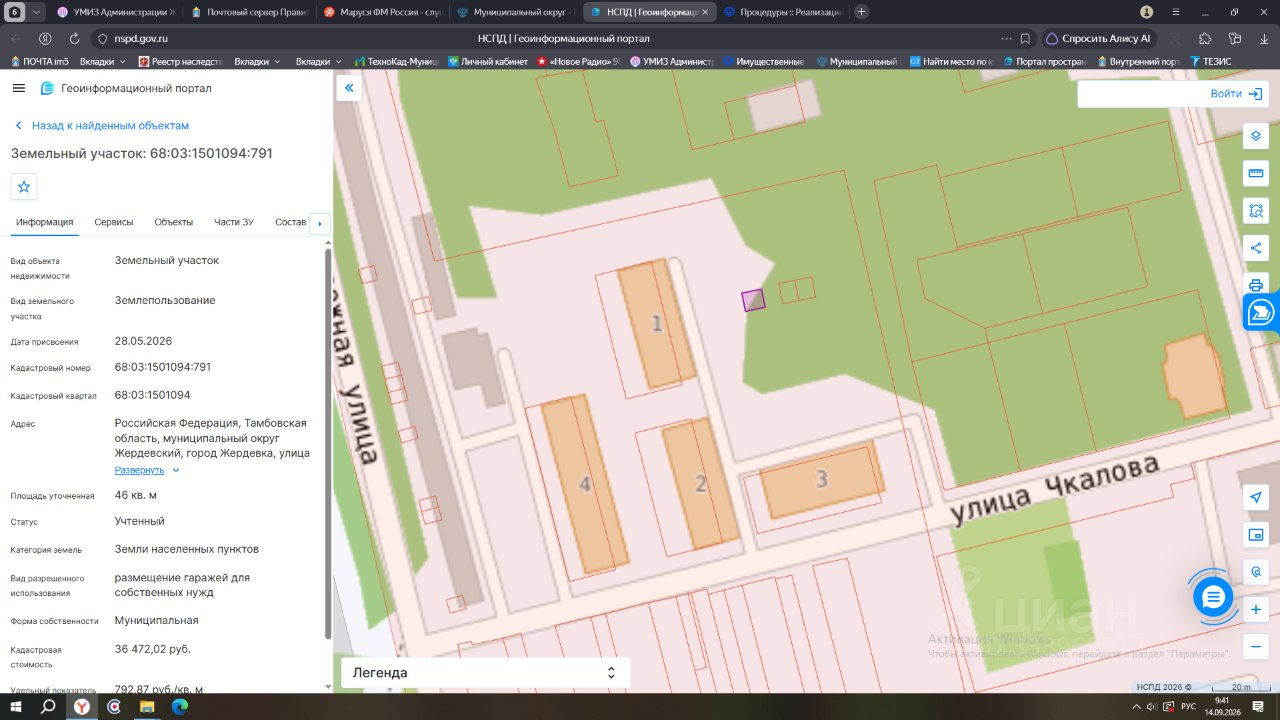
Task: Expand the Легенда panel
Action: (486, 673)
